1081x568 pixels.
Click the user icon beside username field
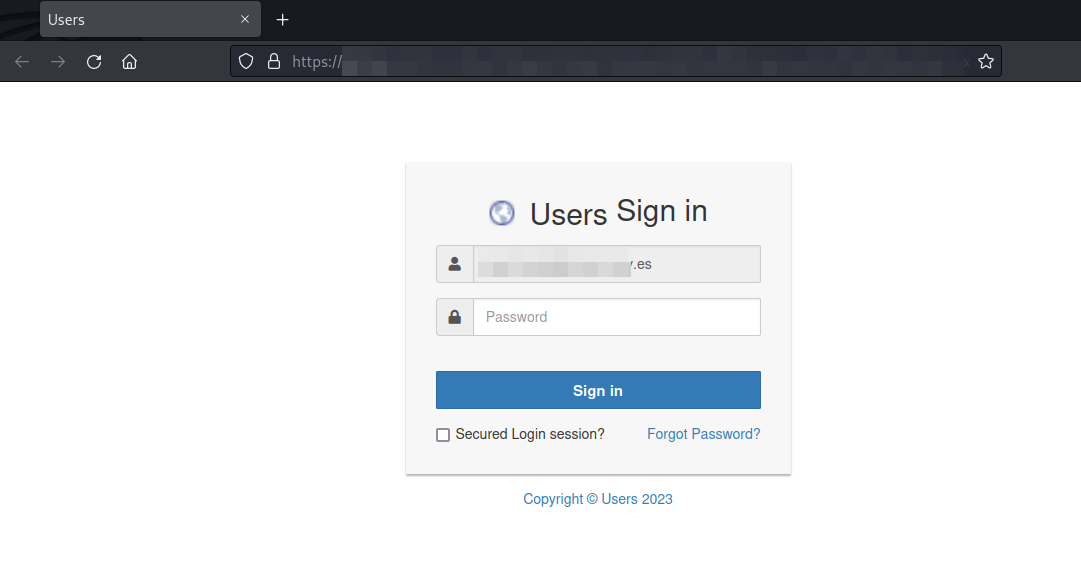pos(455,265)
